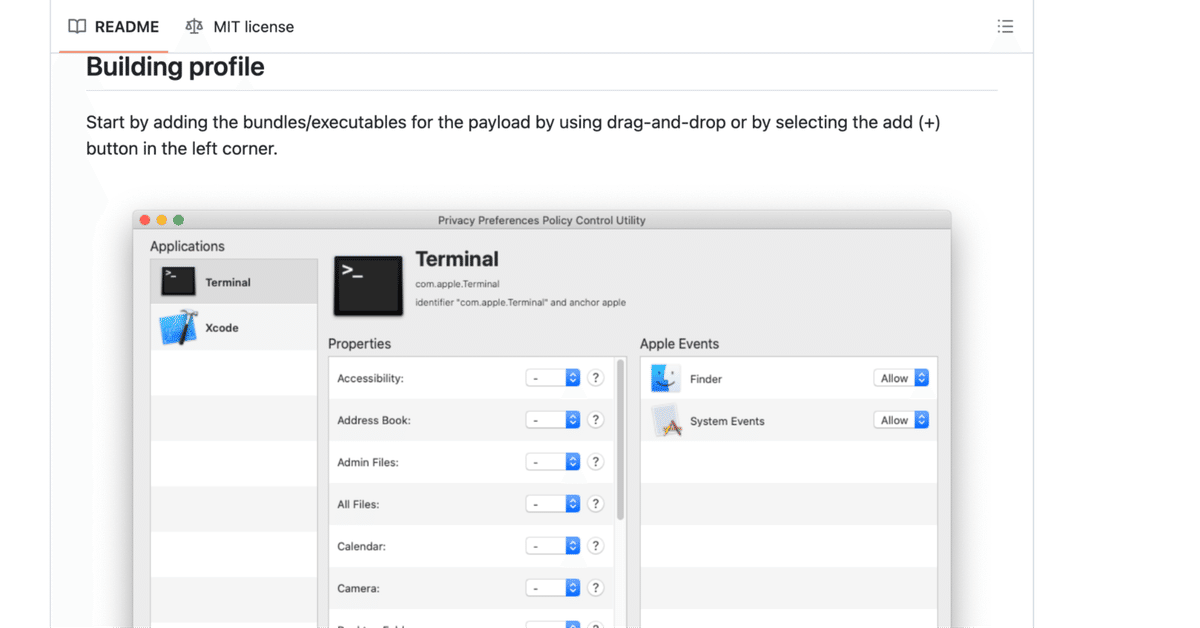1200x628 pixels.
Task: Open the Accessibility permission dropdown
Action: click(x=553, y=378)
